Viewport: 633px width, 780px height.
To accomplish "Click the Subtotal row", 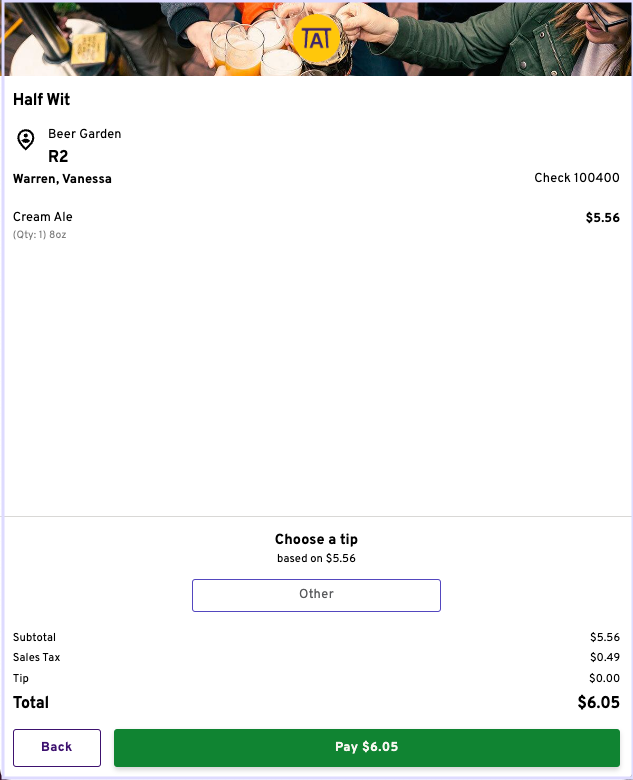I will coord(35,637).
